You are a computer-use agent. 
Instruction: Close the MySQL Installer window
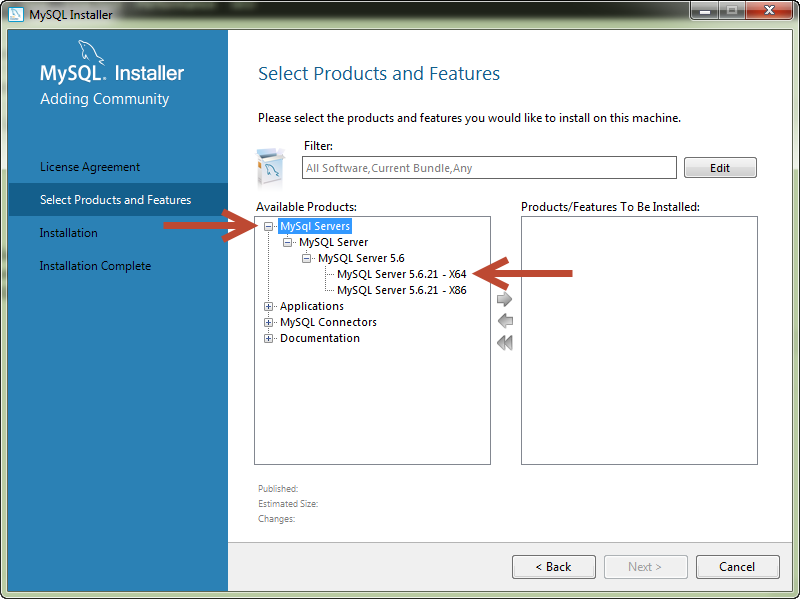[769, 10]
